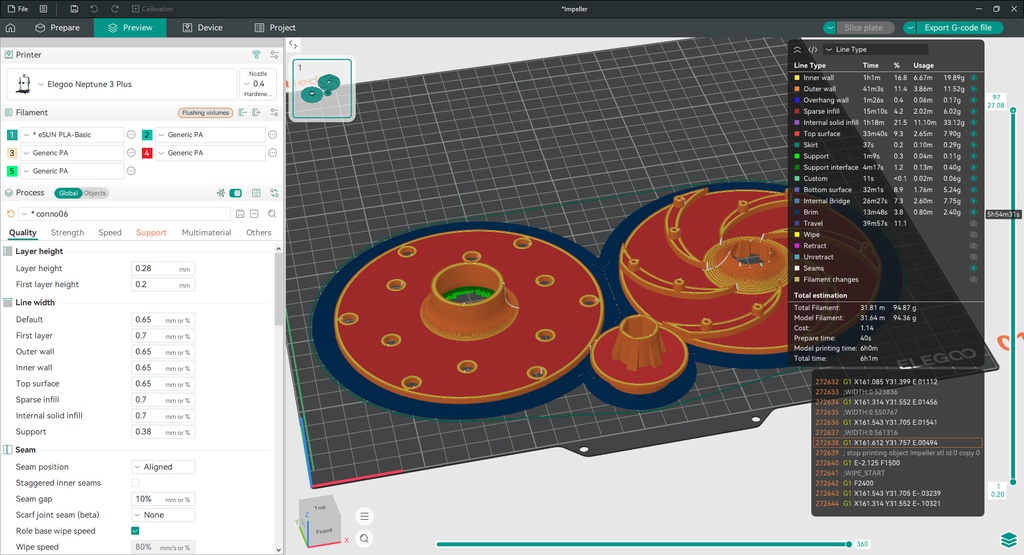Open more options for filament 5

[131, 171]
